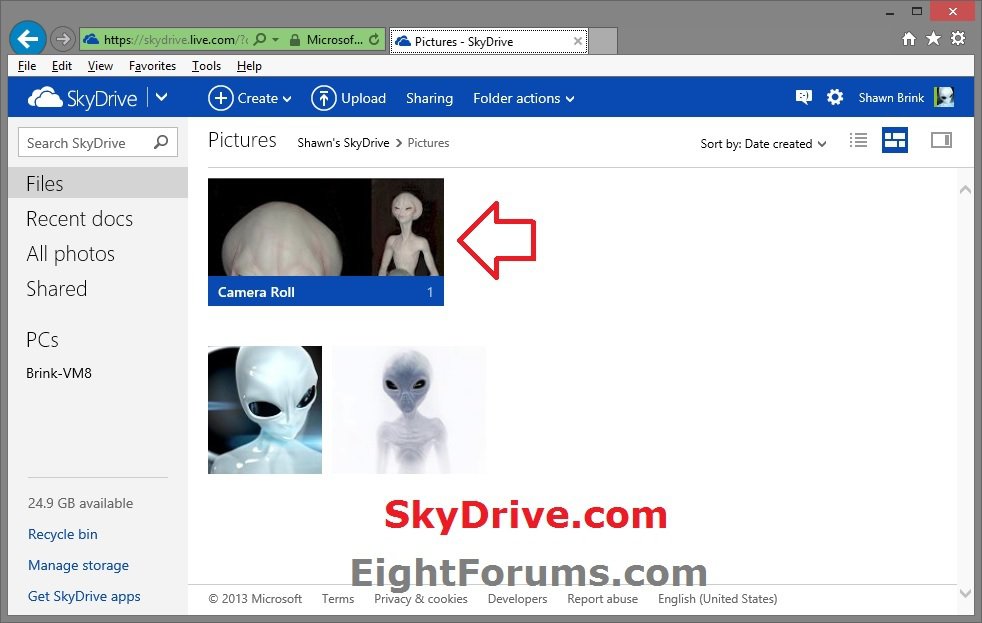Change language English (United States)
The height and width of the screenshot is (623, 982).
[717, 599]
